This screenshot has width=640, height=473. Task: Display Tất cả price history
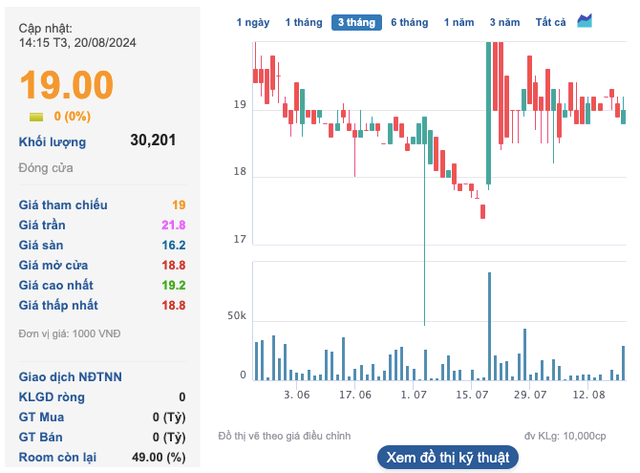tap(550, 22)
